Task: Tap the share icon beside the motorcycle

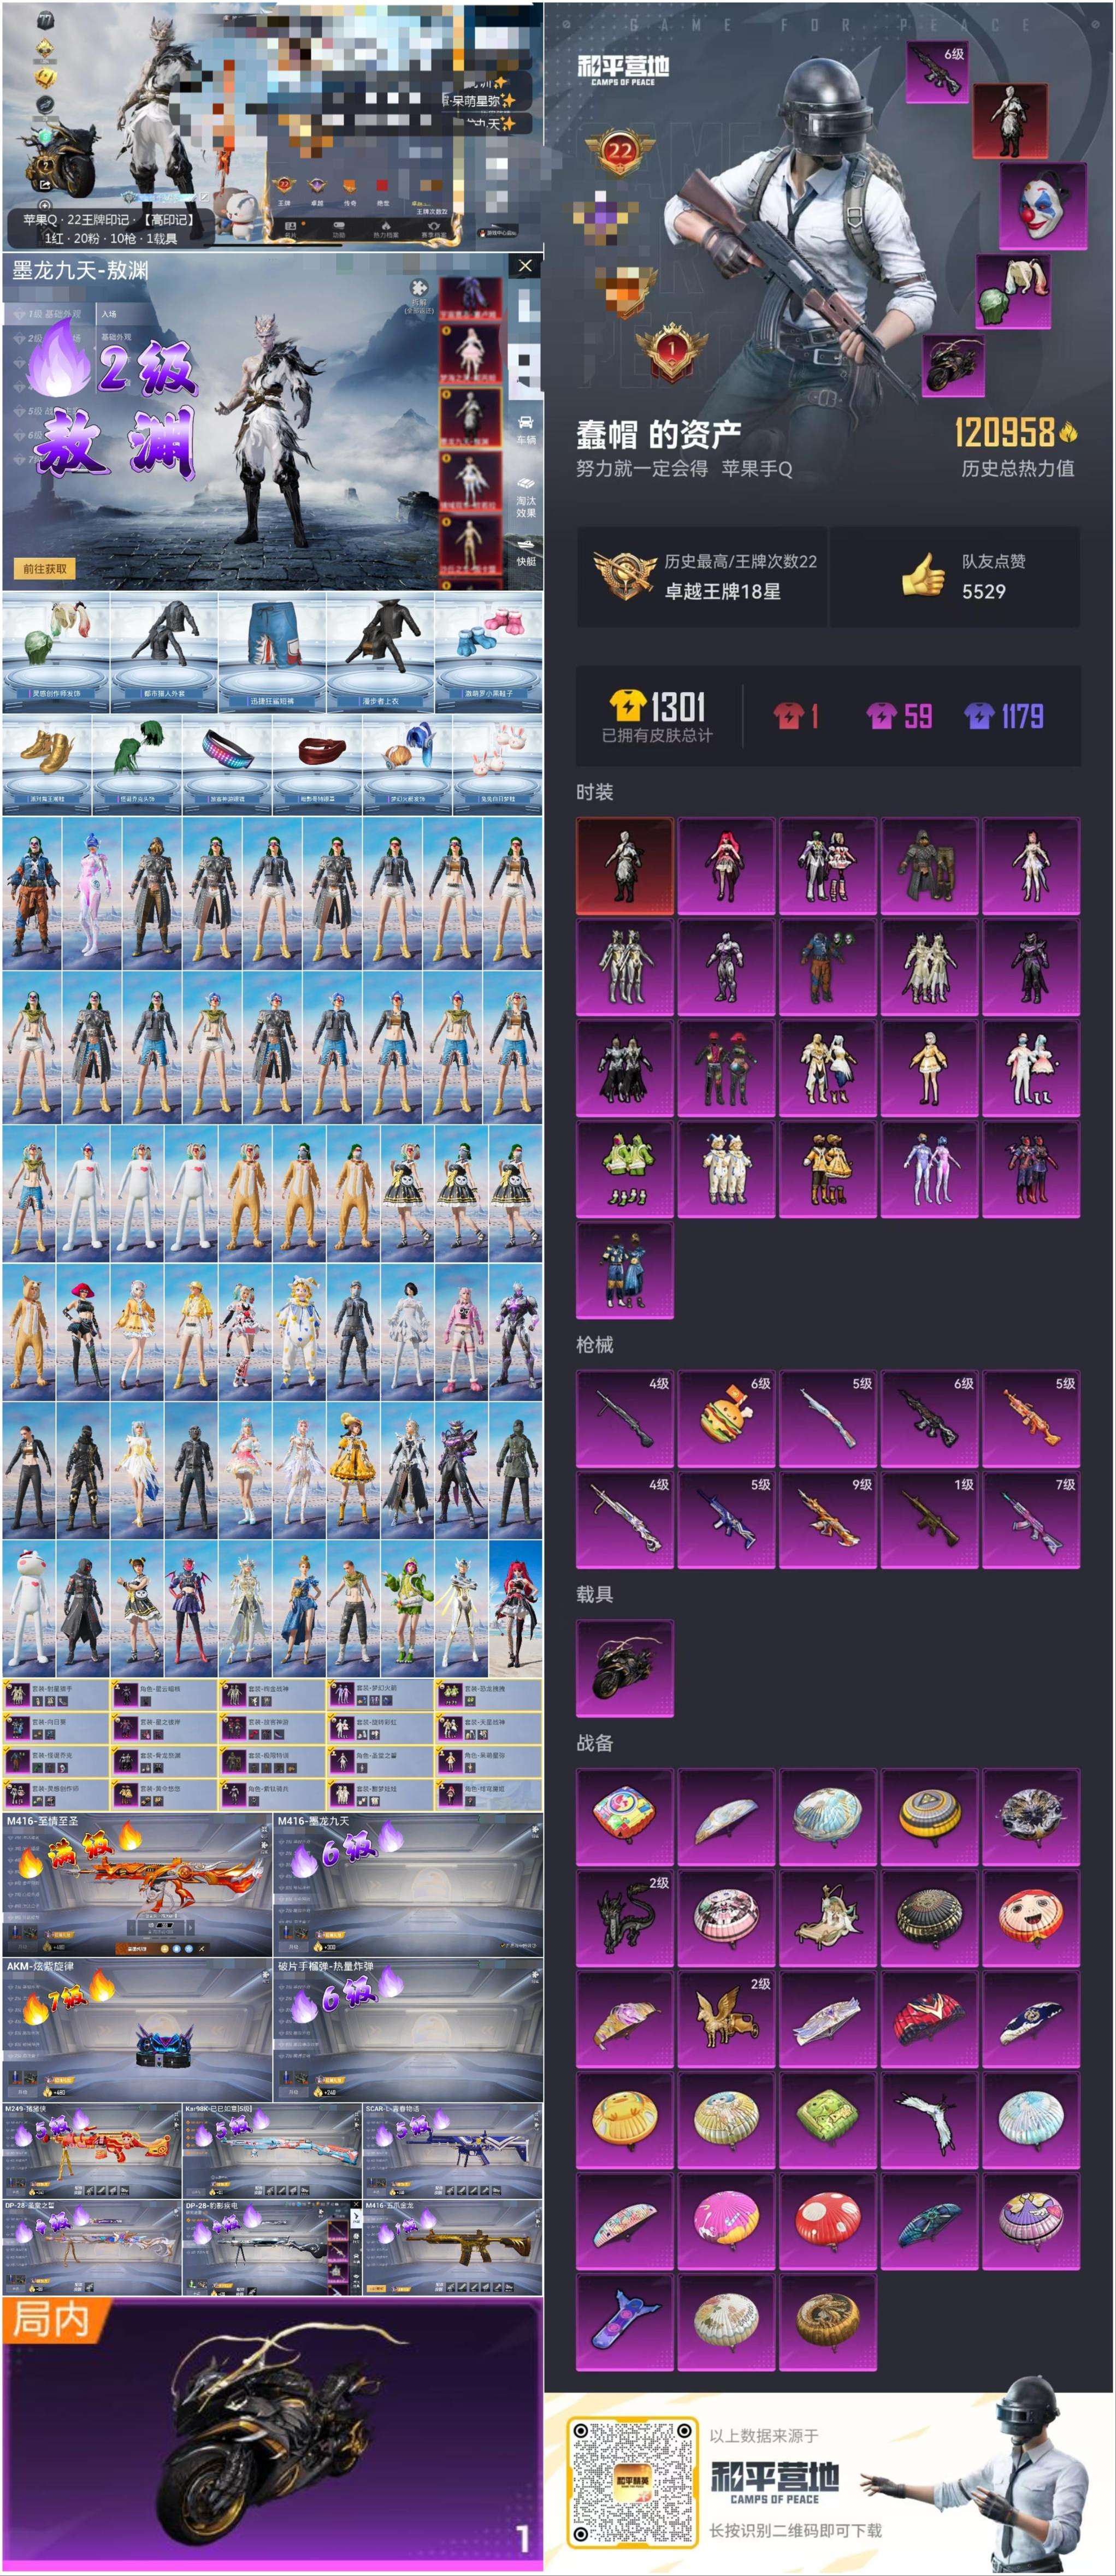Action: 45,184
